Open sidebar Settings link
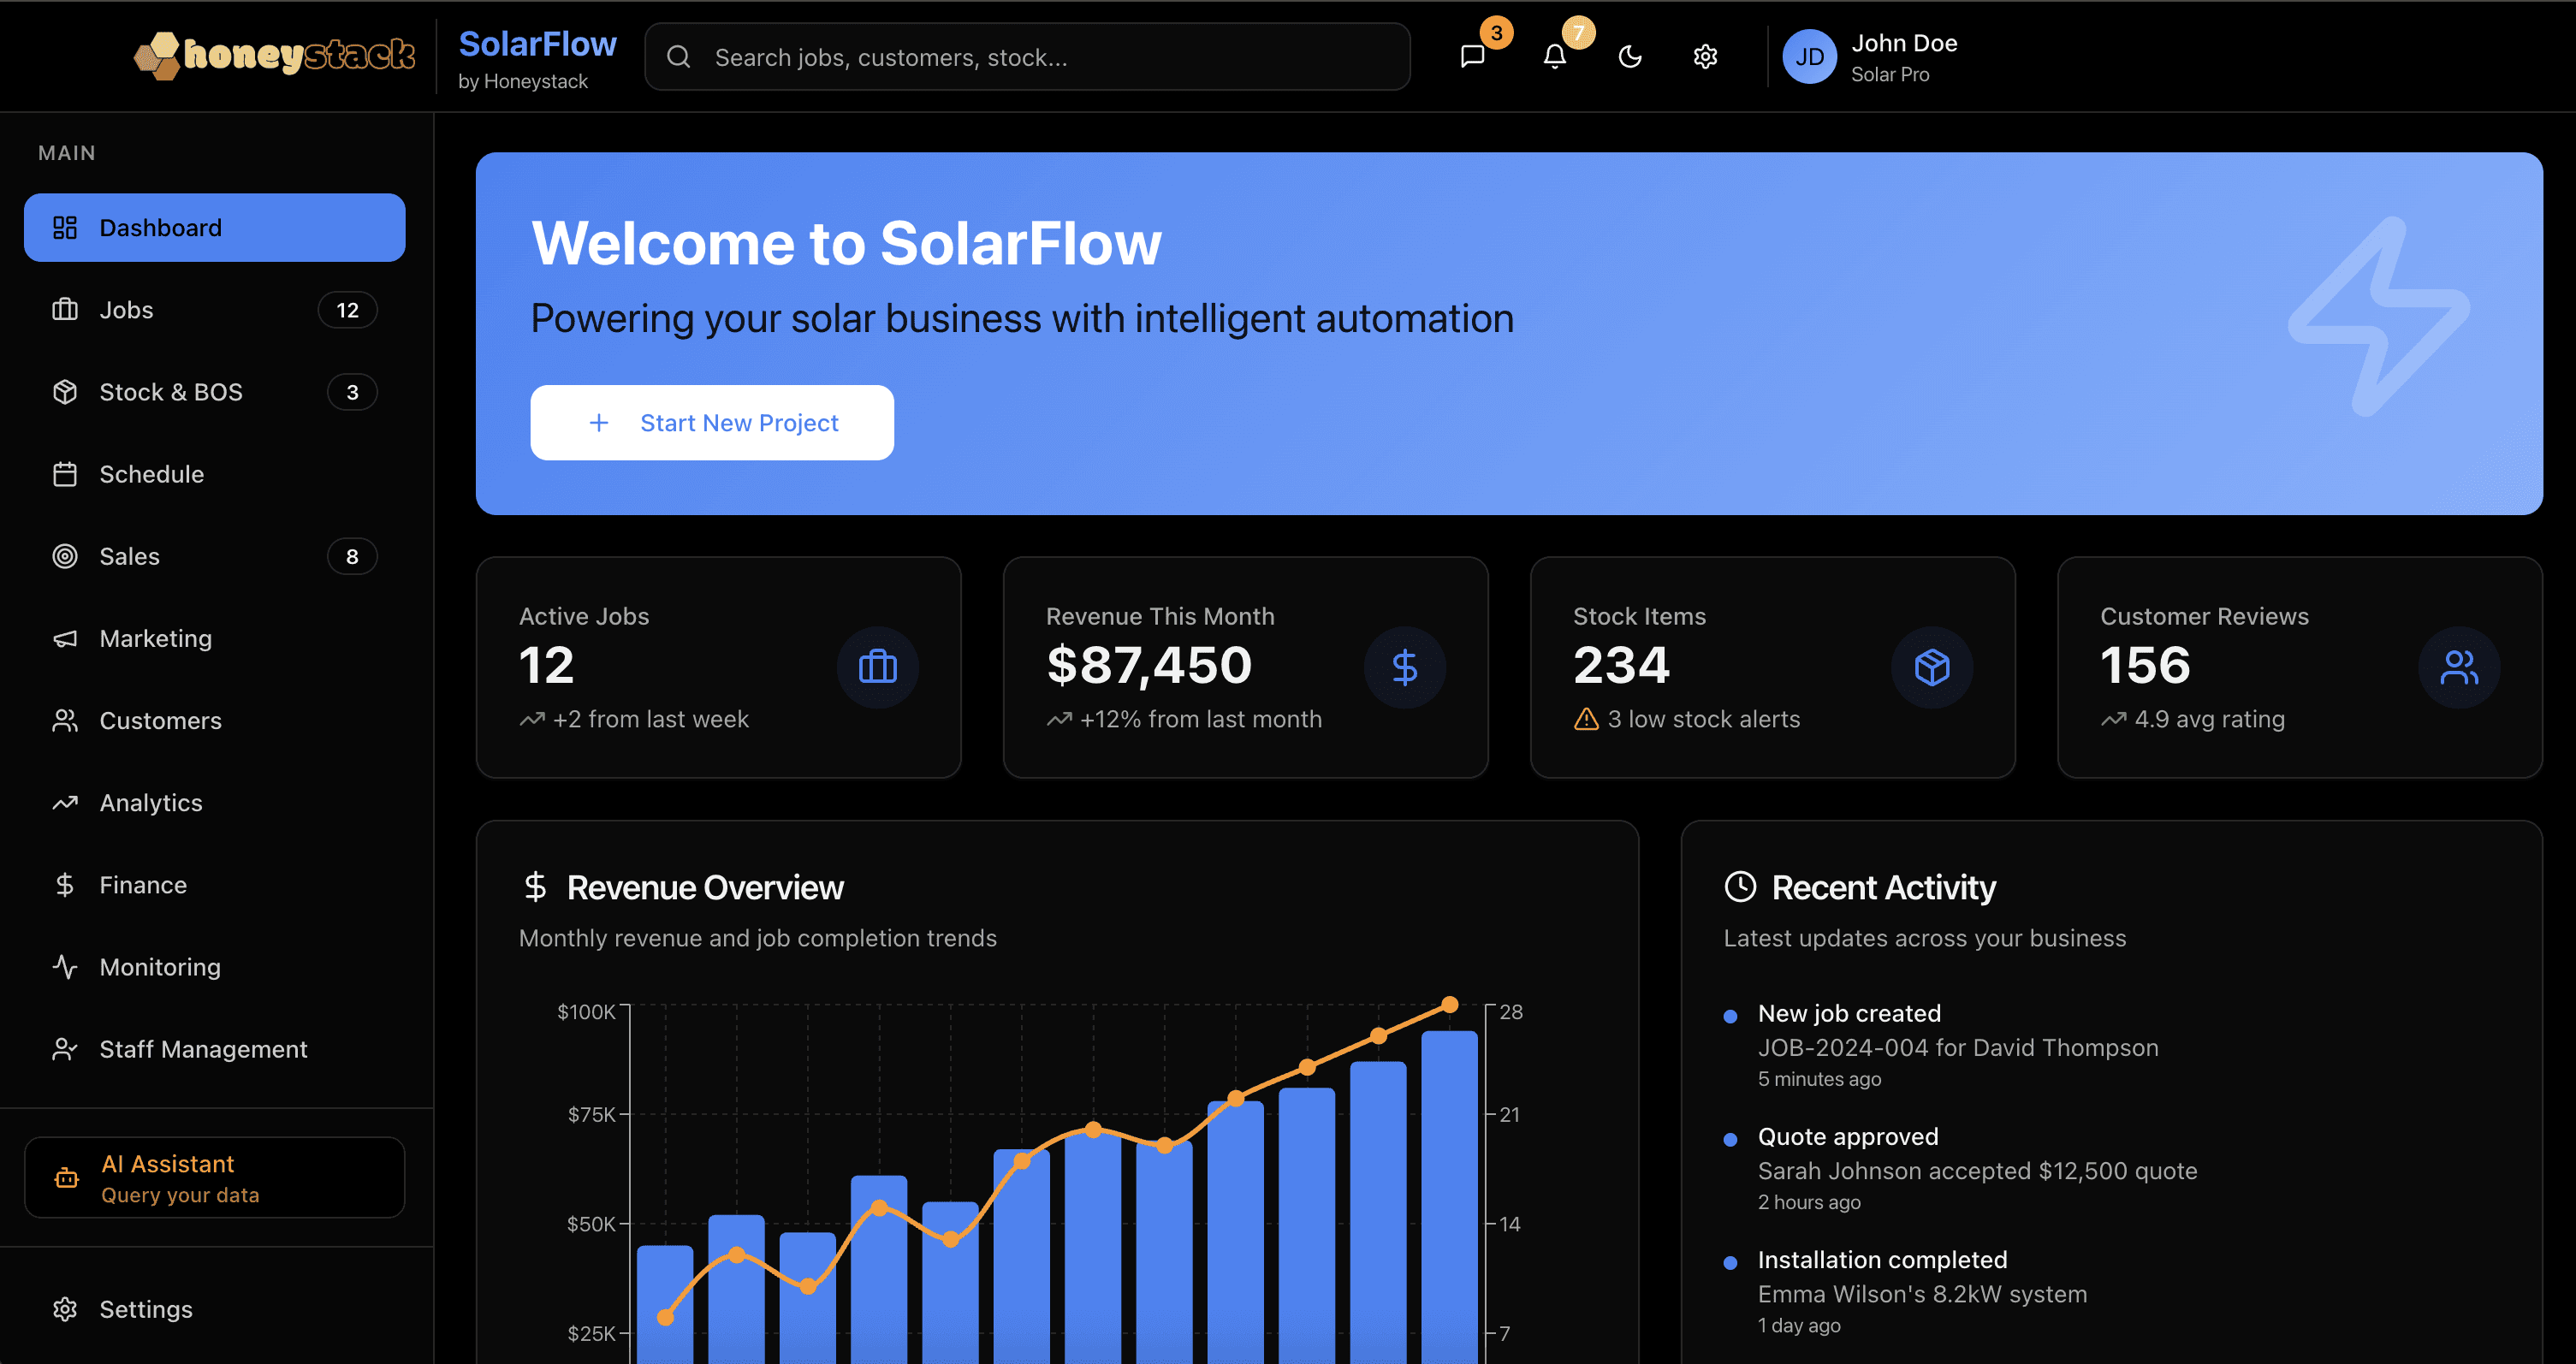This screenshot has height=1364, width=2576. click(x=145, y=1309)
